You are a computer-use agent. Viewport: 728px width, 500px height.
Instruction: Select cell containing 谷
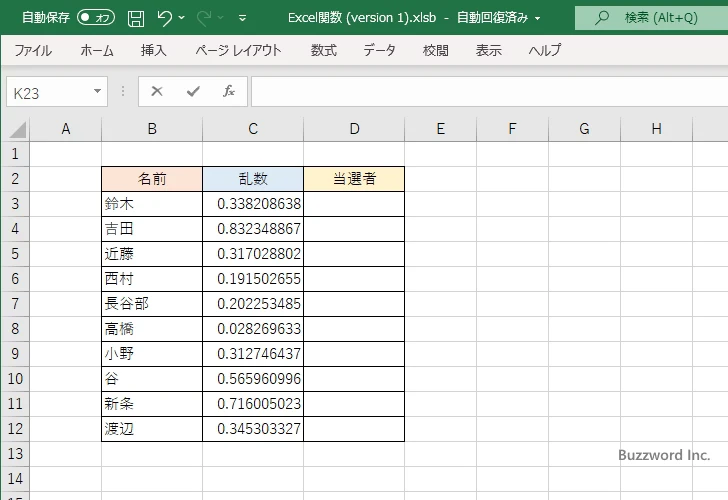152,379
